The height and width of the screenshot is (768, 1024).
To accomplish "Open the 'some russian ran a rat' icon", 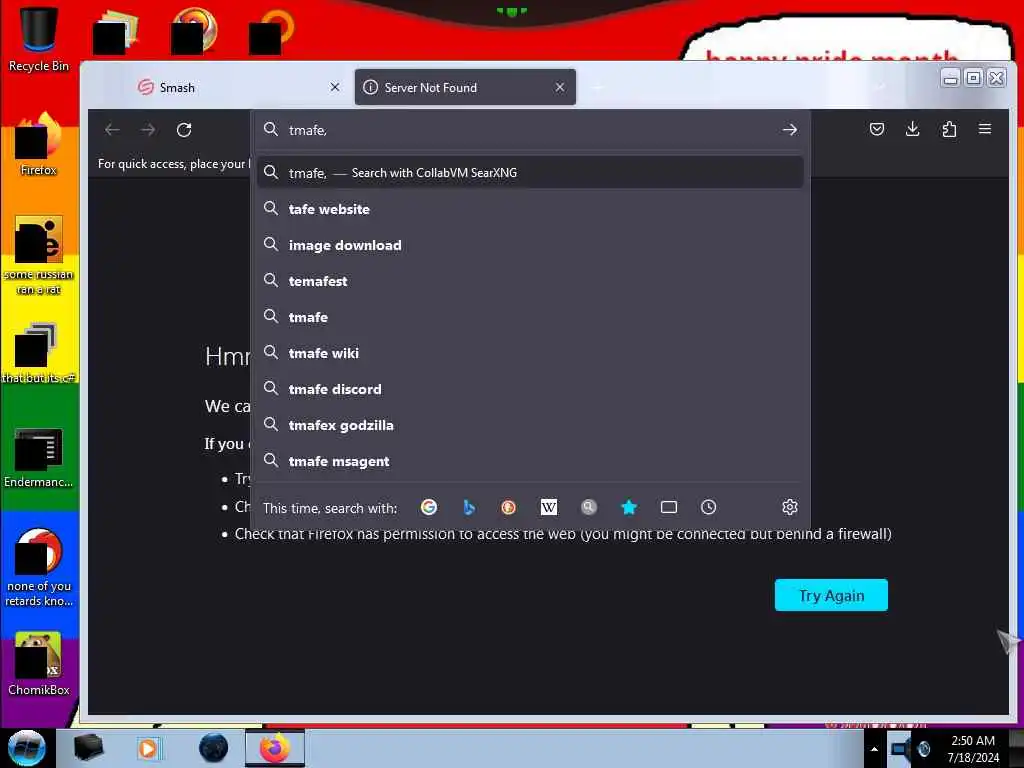I will 39,256.
